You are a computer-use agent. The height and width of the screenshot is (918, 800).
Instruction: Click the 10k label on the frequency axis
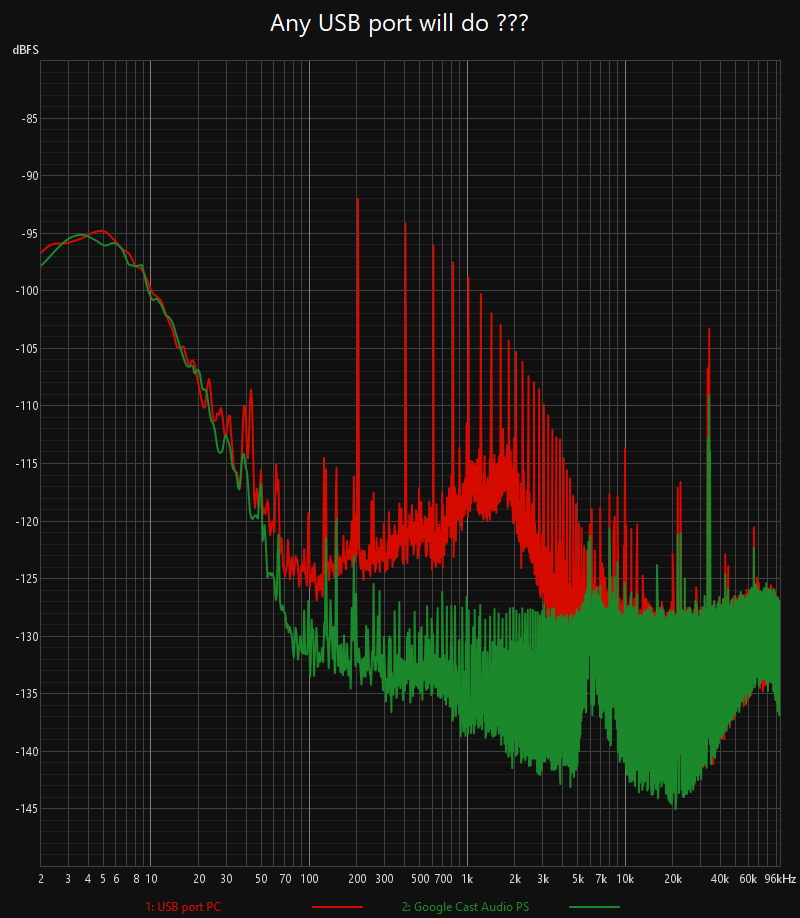tap(625, 879)
